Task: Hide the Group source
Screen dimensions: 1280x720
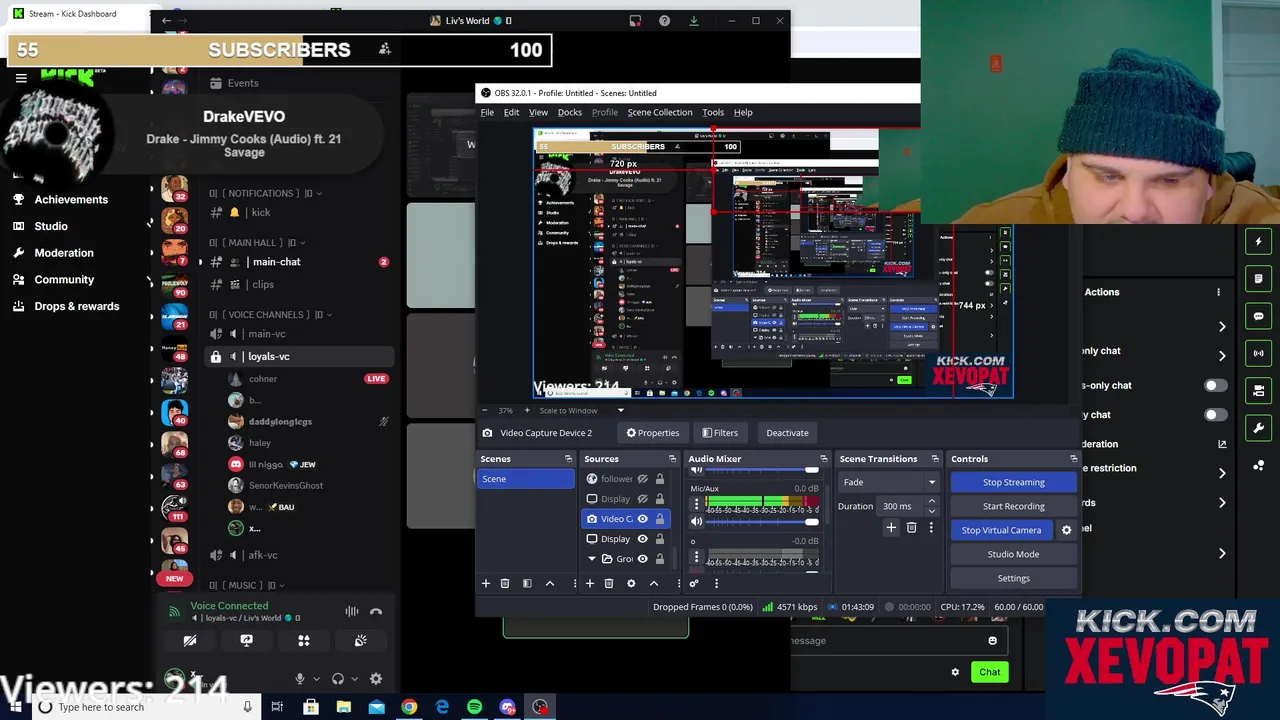Action: (x=643, y=559)
